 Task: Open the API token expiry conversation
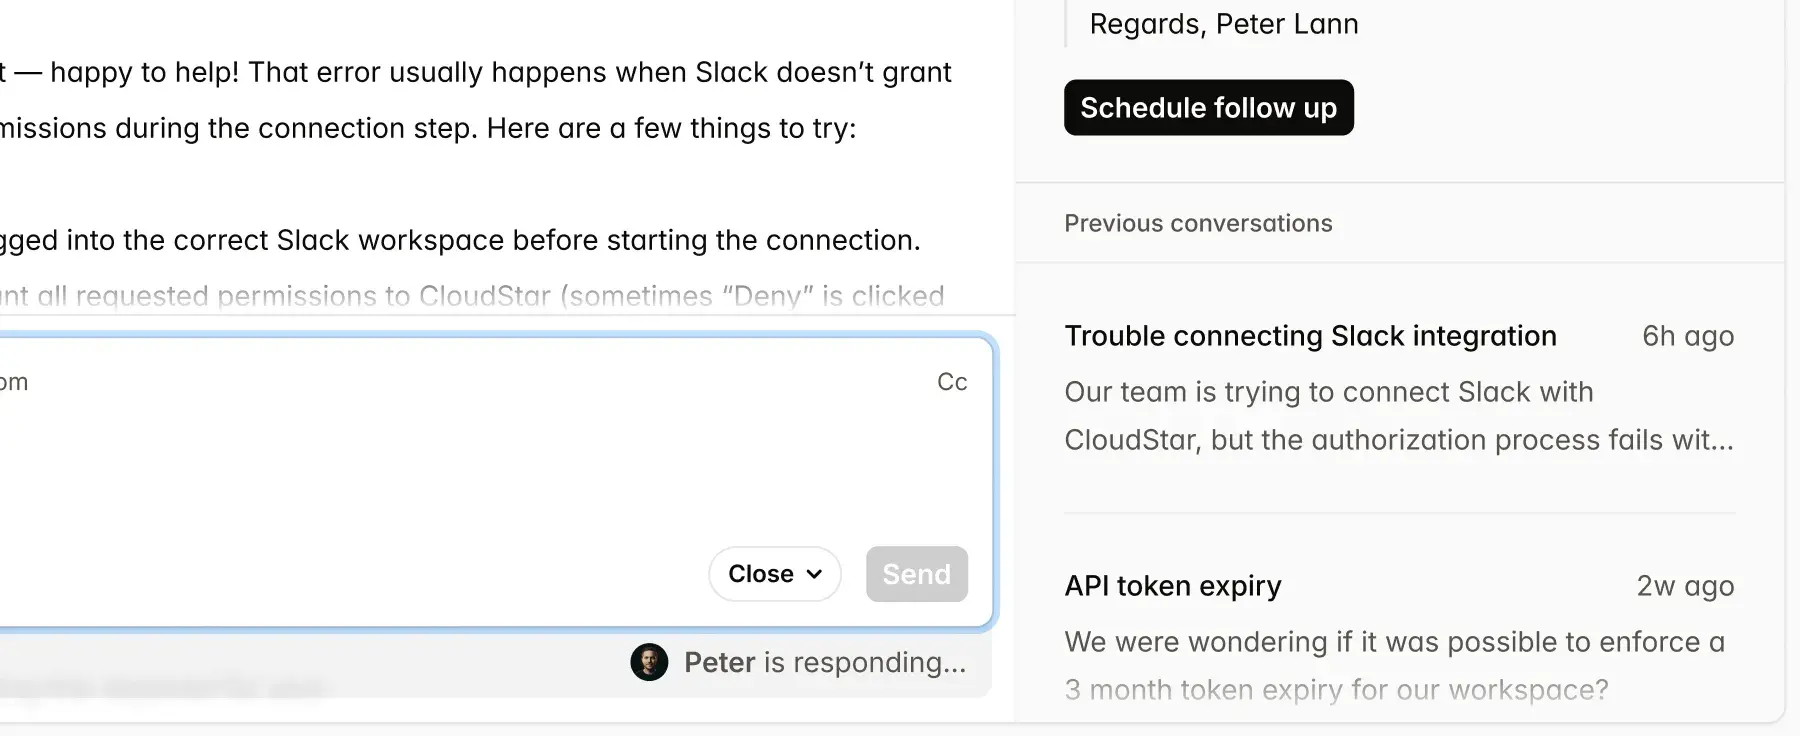(1173, 586)
